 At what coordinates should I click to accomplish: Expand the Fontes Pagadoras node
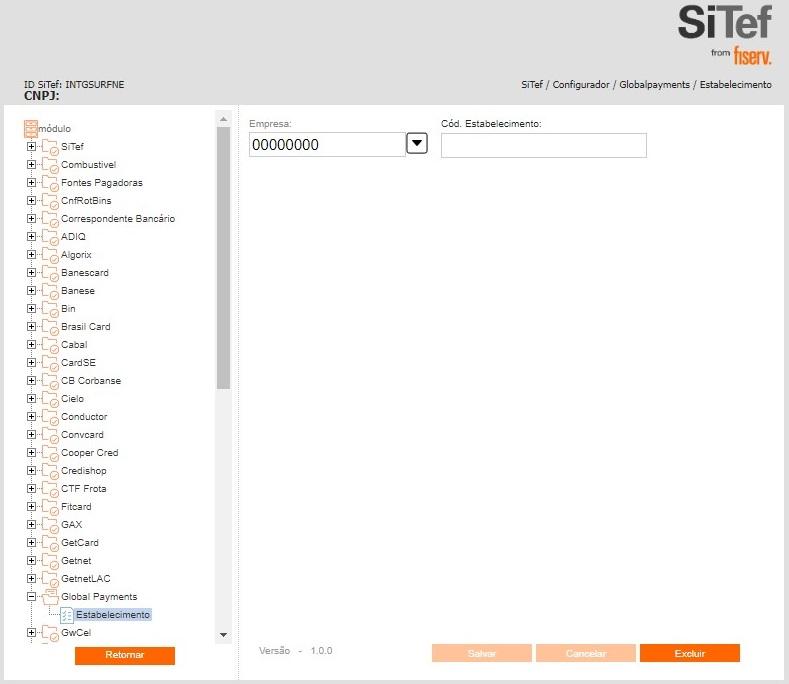pyautogui.click(x=31, y=182)
